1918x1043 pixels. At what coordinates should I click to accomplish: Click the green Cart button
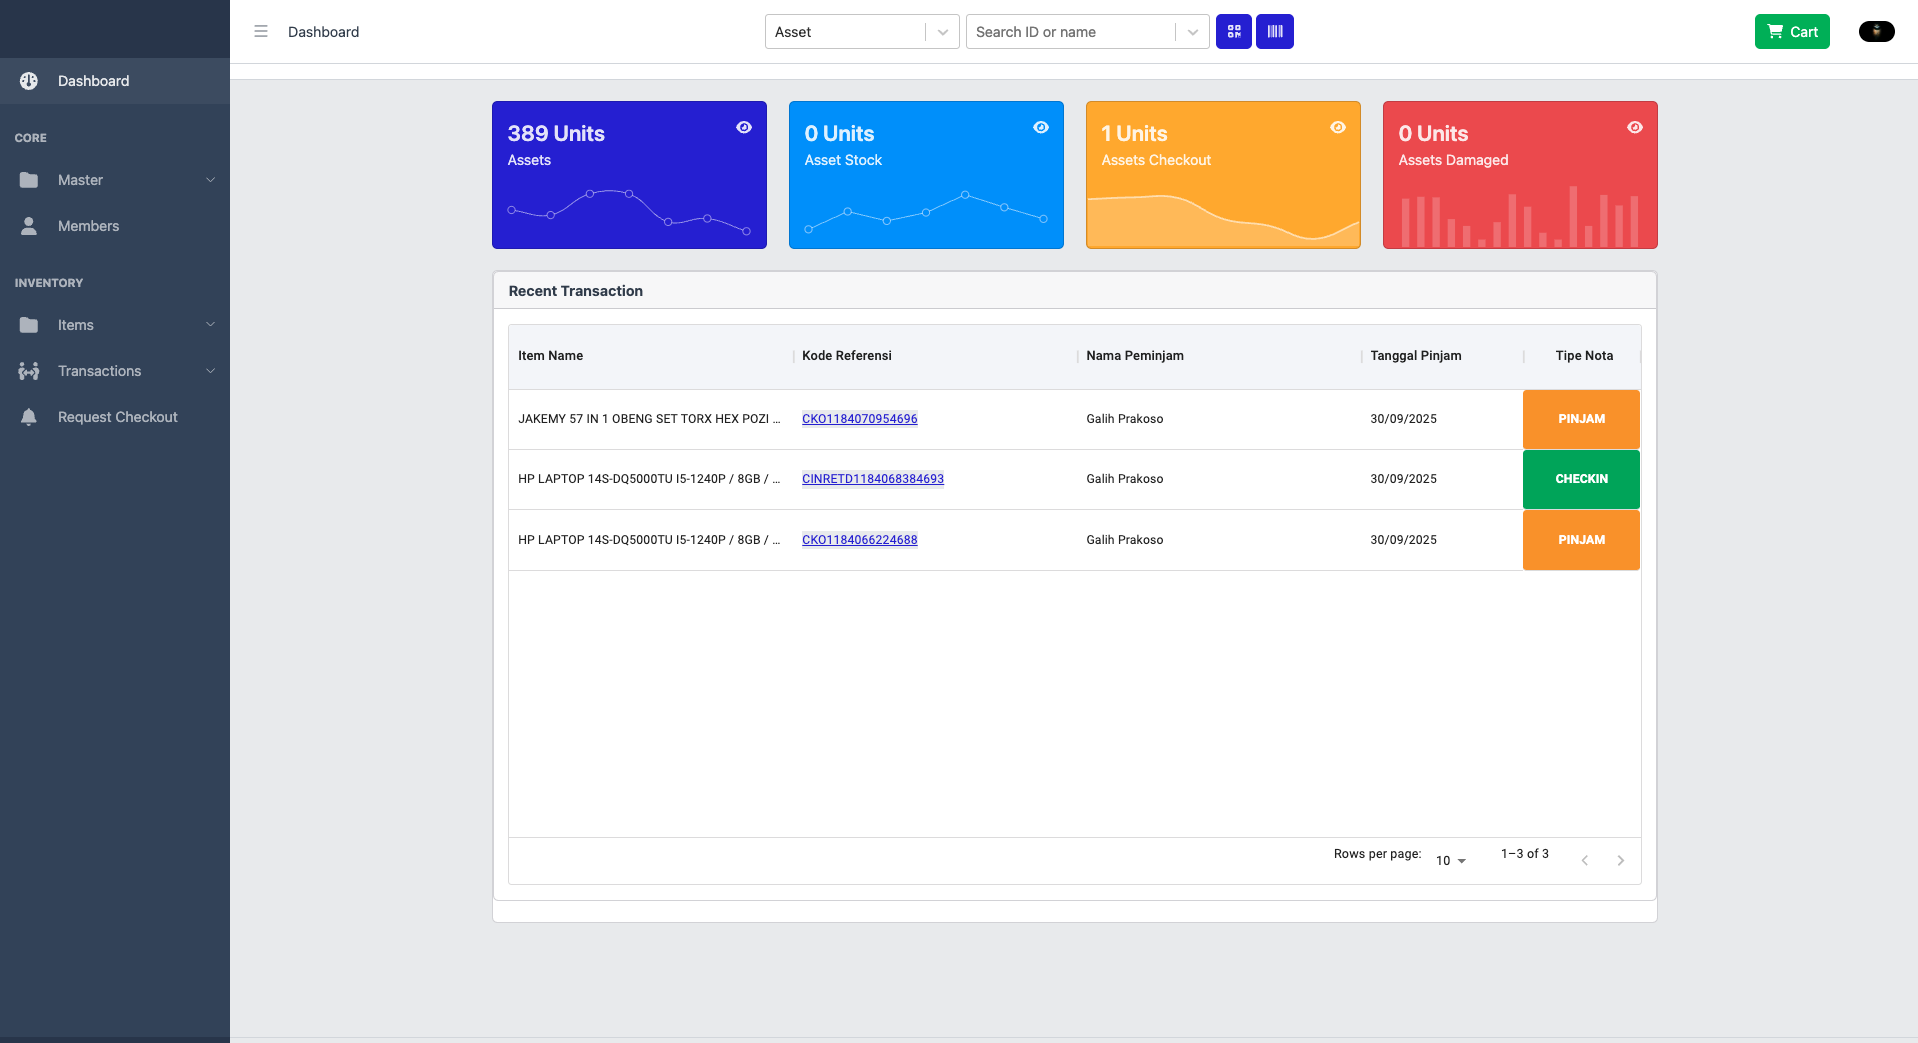pyautogui.click(x=1791, y=31)
